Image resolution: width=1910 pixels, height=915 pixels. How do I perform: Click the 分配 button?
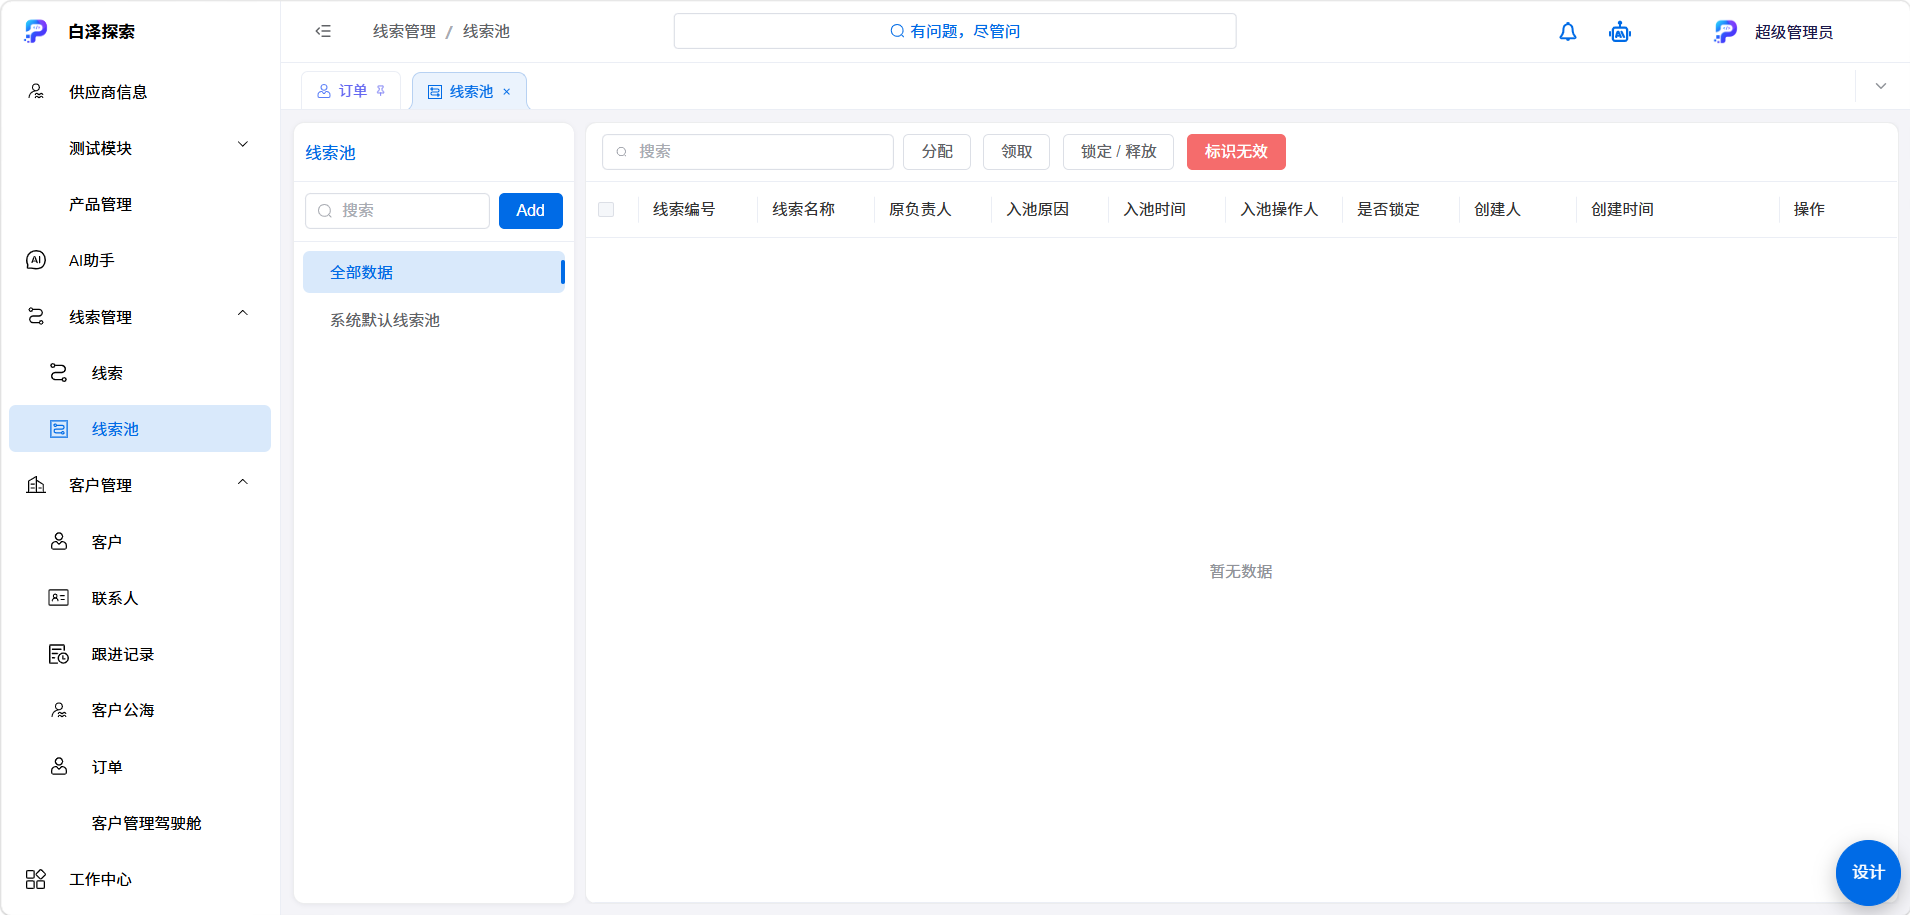point(937,152)
